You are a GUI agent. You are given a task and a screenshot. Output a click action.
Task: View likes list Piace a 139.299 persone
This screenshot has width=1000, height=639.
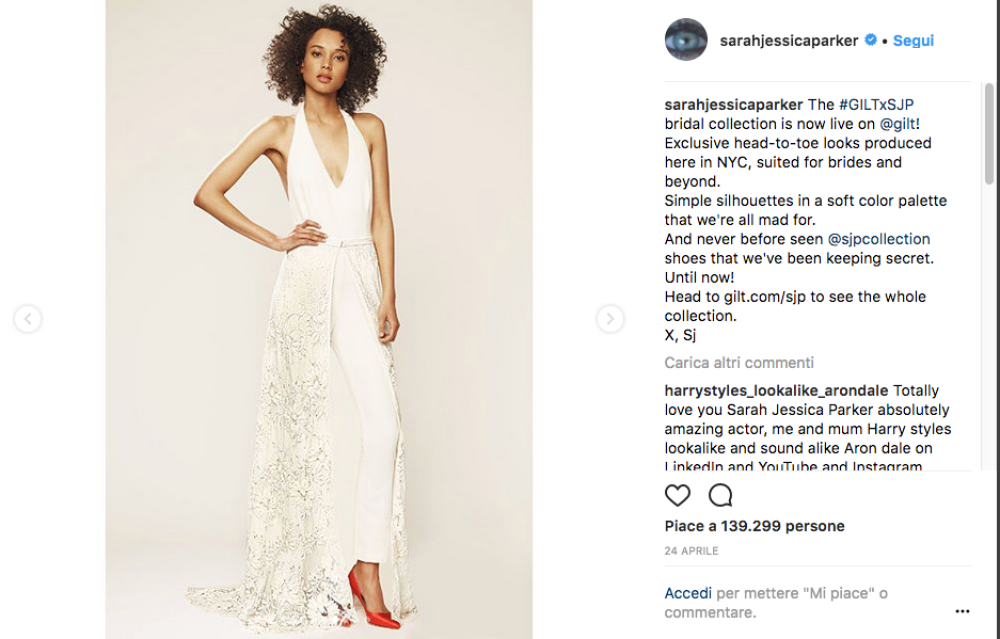[754, 526]
